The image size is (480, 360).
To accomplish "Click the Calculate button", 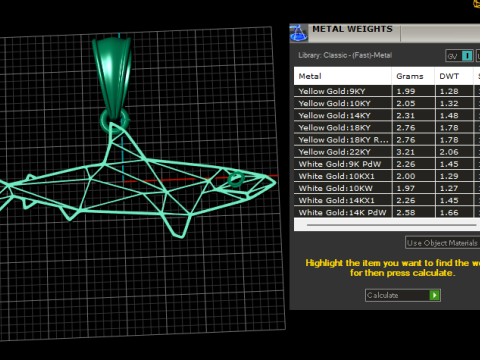I will (403, 295).
